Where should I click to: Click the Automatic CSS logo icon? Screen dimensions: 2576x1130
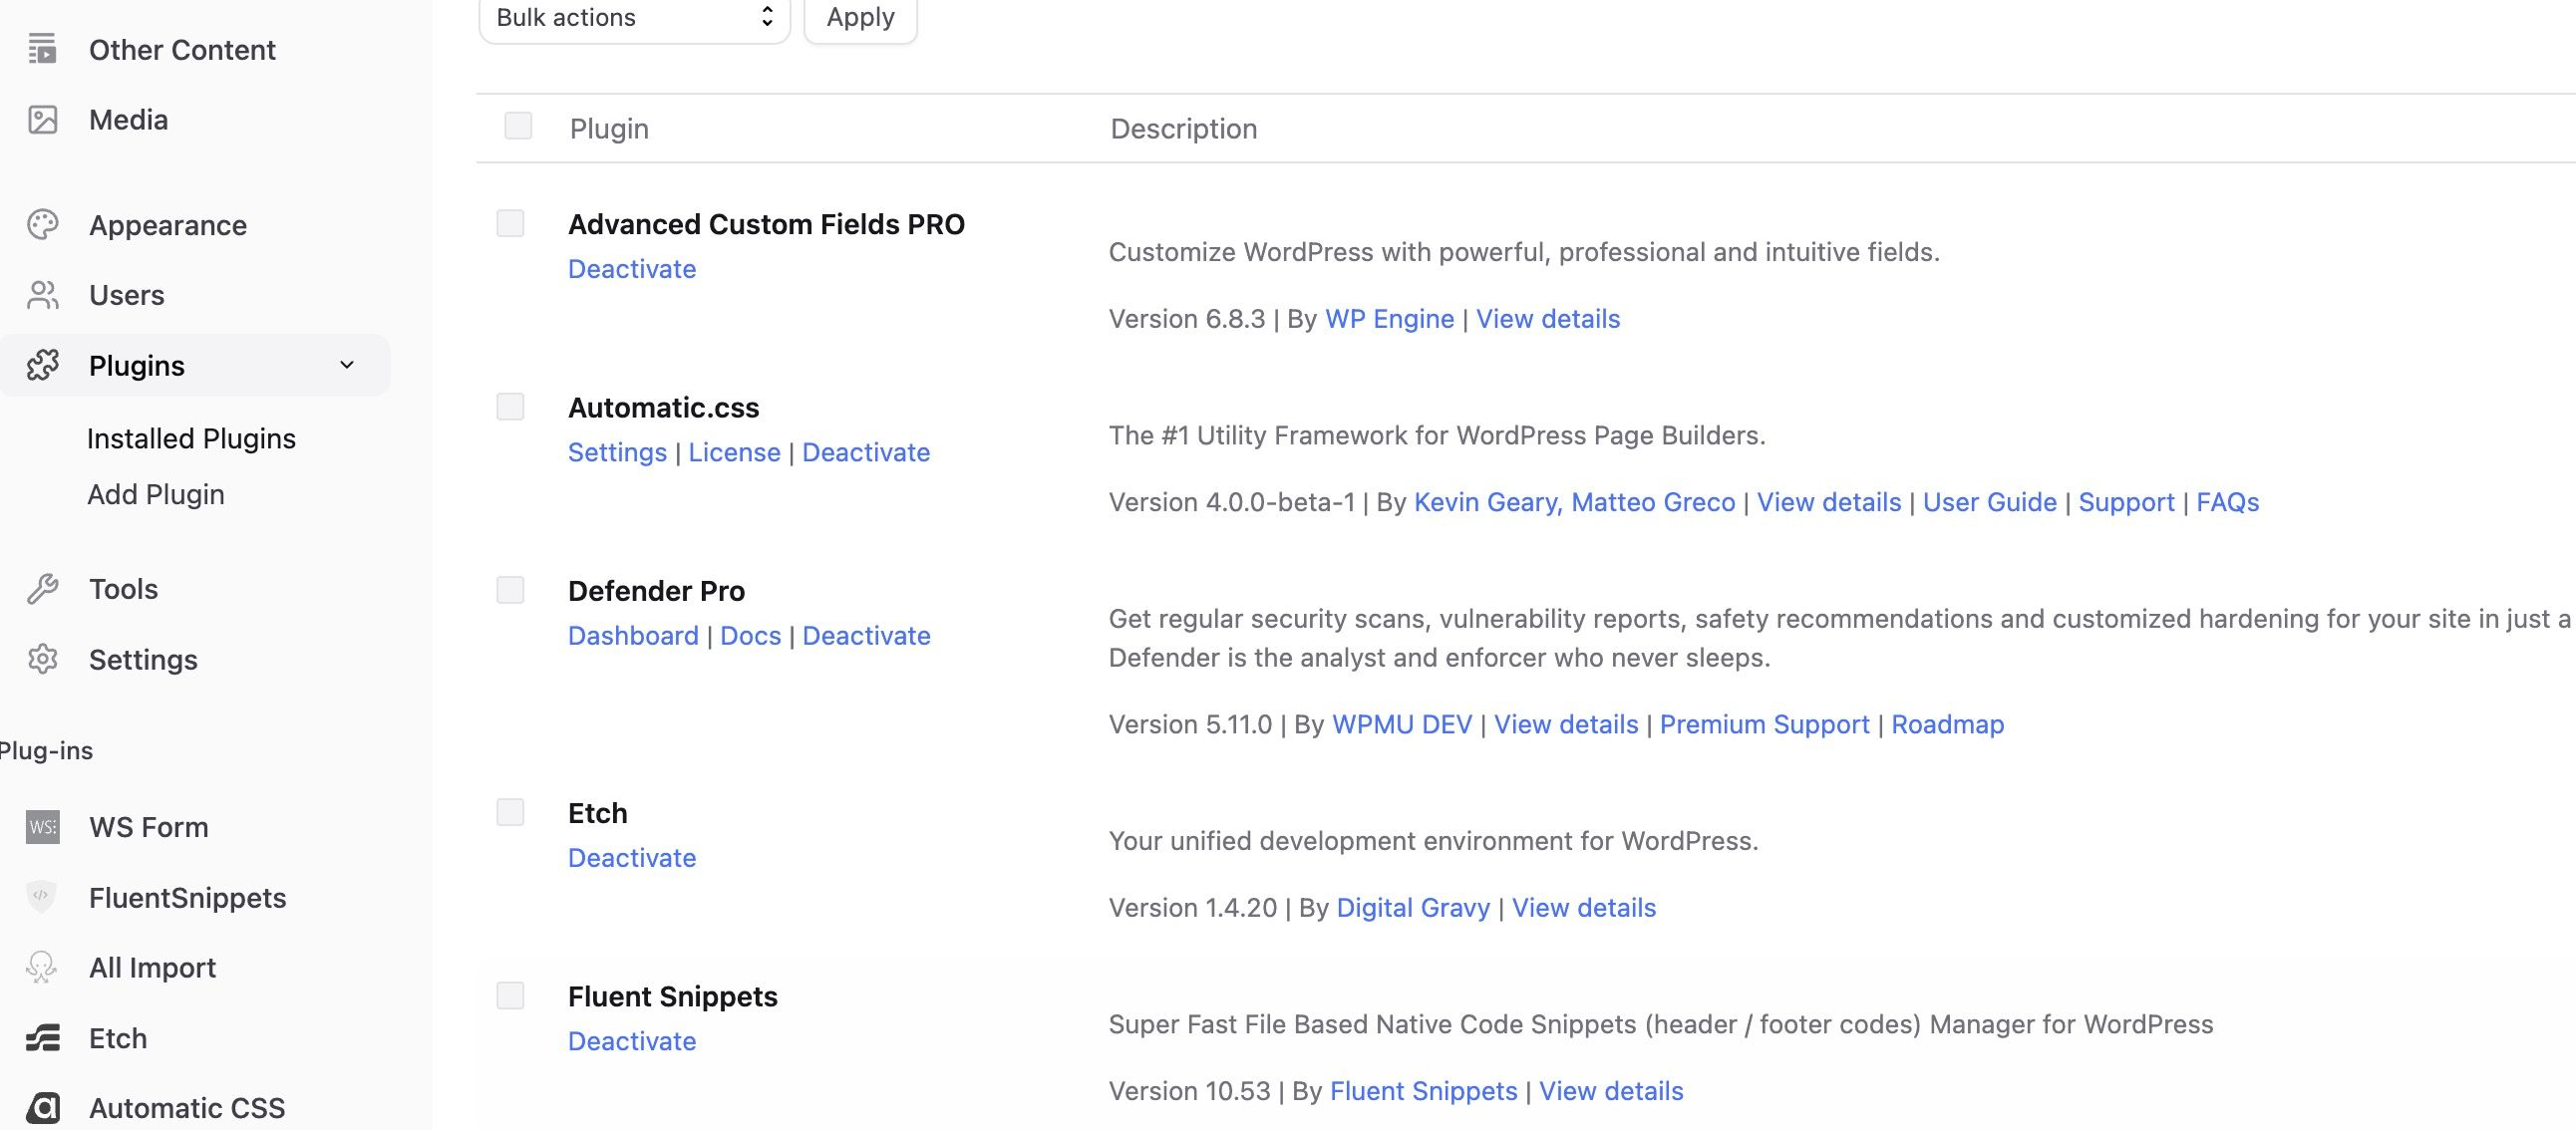(x=42, y=1108)
